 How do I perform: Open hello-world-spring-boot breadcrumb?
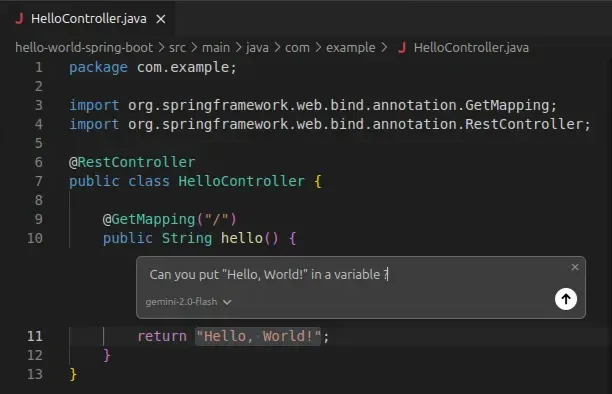[x=84, y=48]
